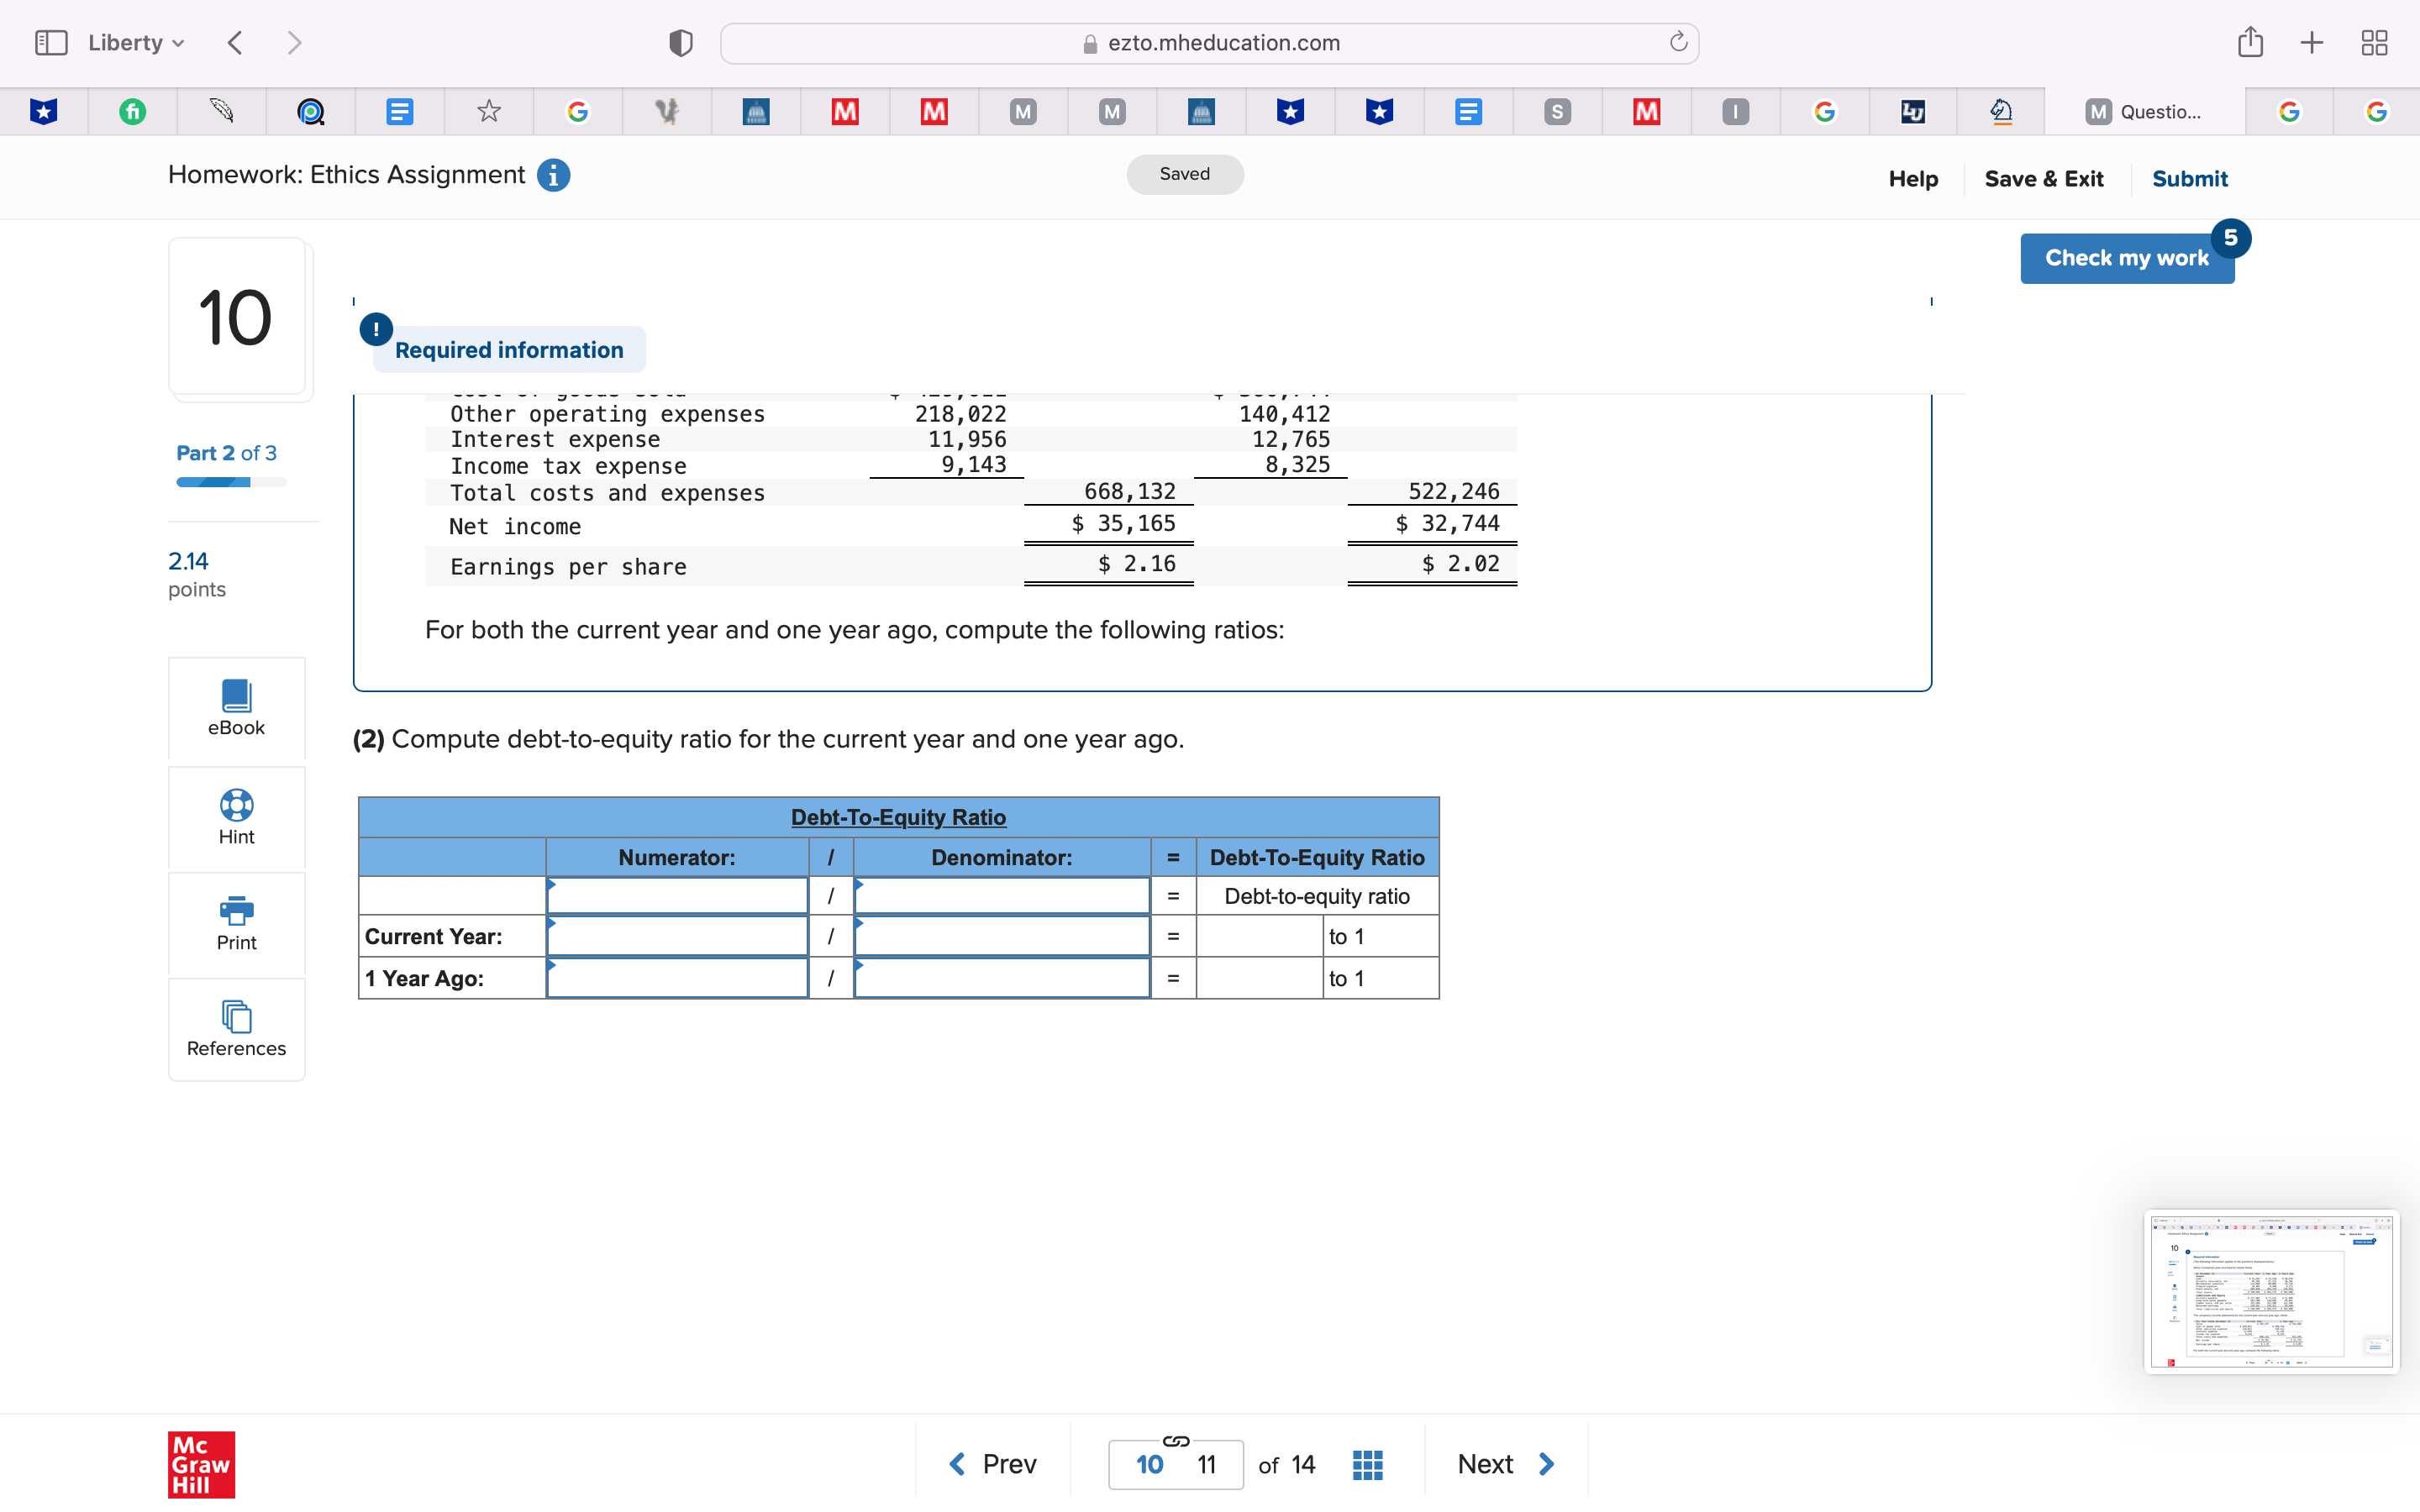The image size is (2420, 1512).
Task: Click the privacy shield icon in the toolbar
Action: coord(679,42)
